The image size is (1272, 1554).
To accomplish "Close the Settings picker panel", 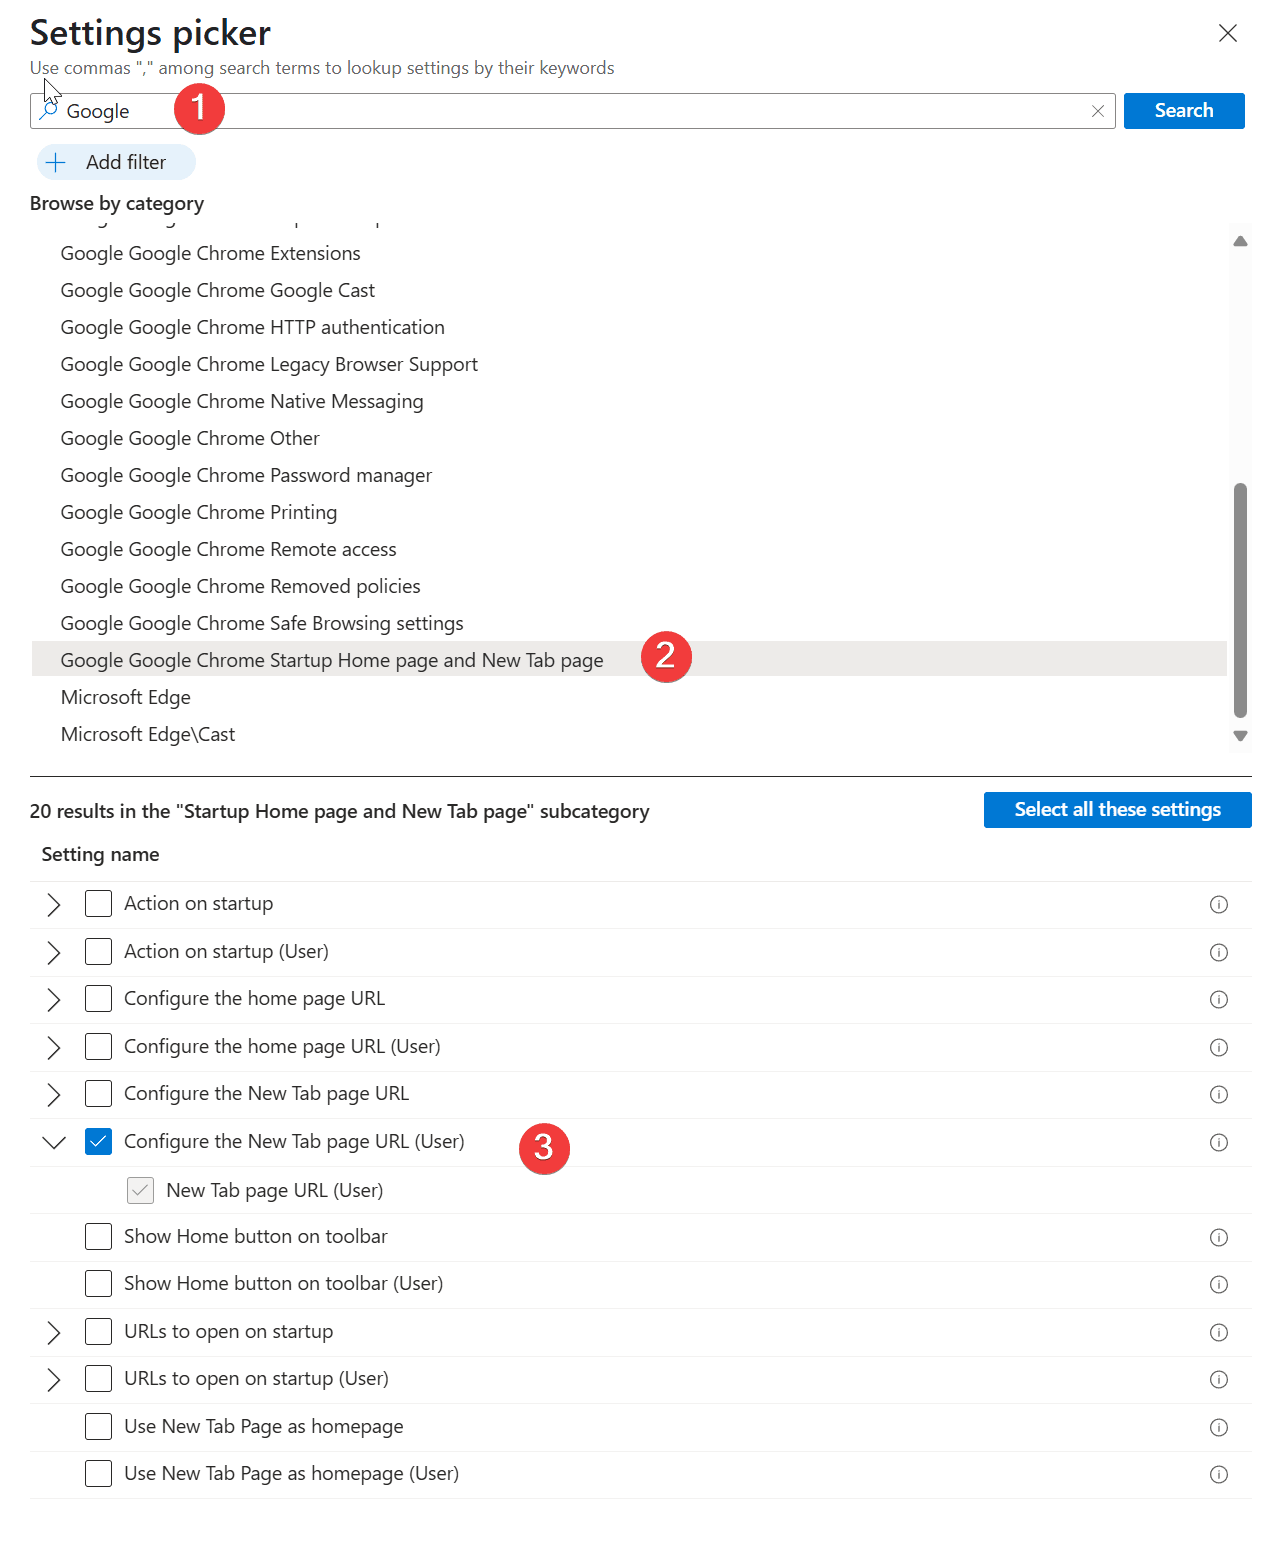I will pos(1228,33).
